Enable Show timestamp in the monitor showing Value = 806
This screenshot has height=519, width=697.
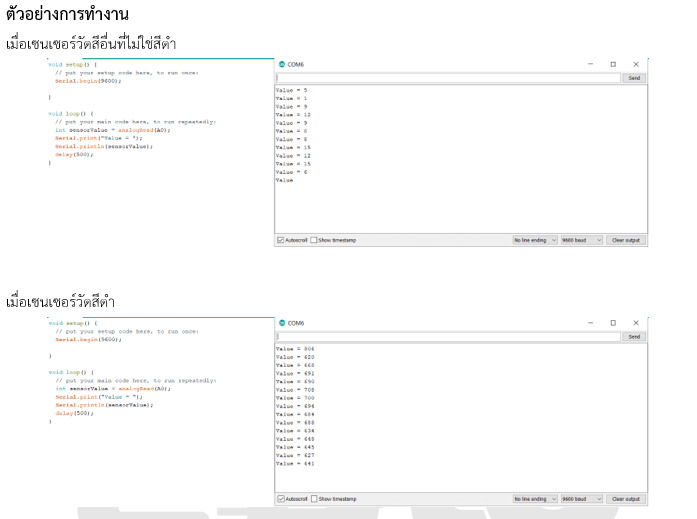pyautogui.click(x=314, y=498)
